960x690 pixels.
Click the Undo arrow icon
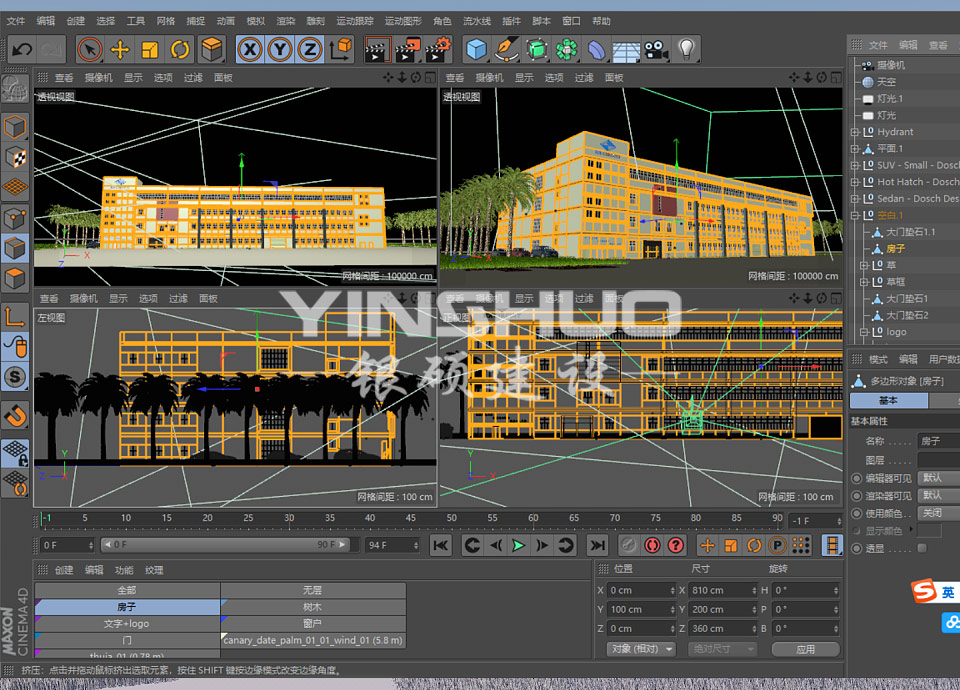pos(22,49)
